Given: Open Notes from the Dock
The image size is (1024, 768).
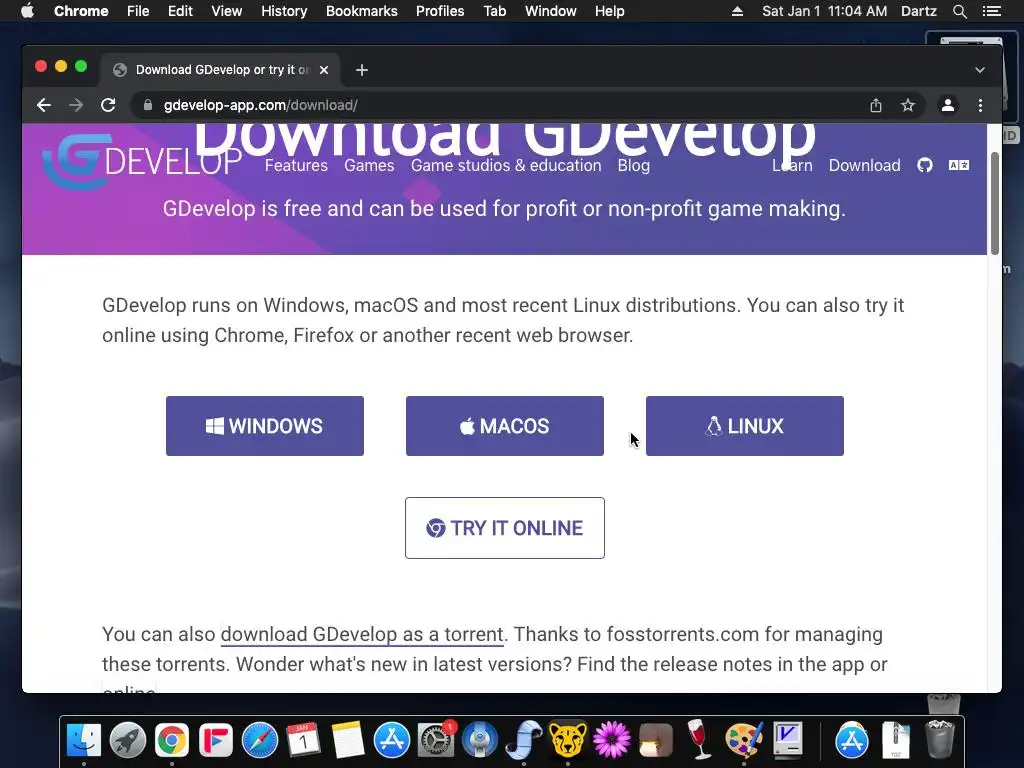Looking at the screenshot, I should pos(347,740).
